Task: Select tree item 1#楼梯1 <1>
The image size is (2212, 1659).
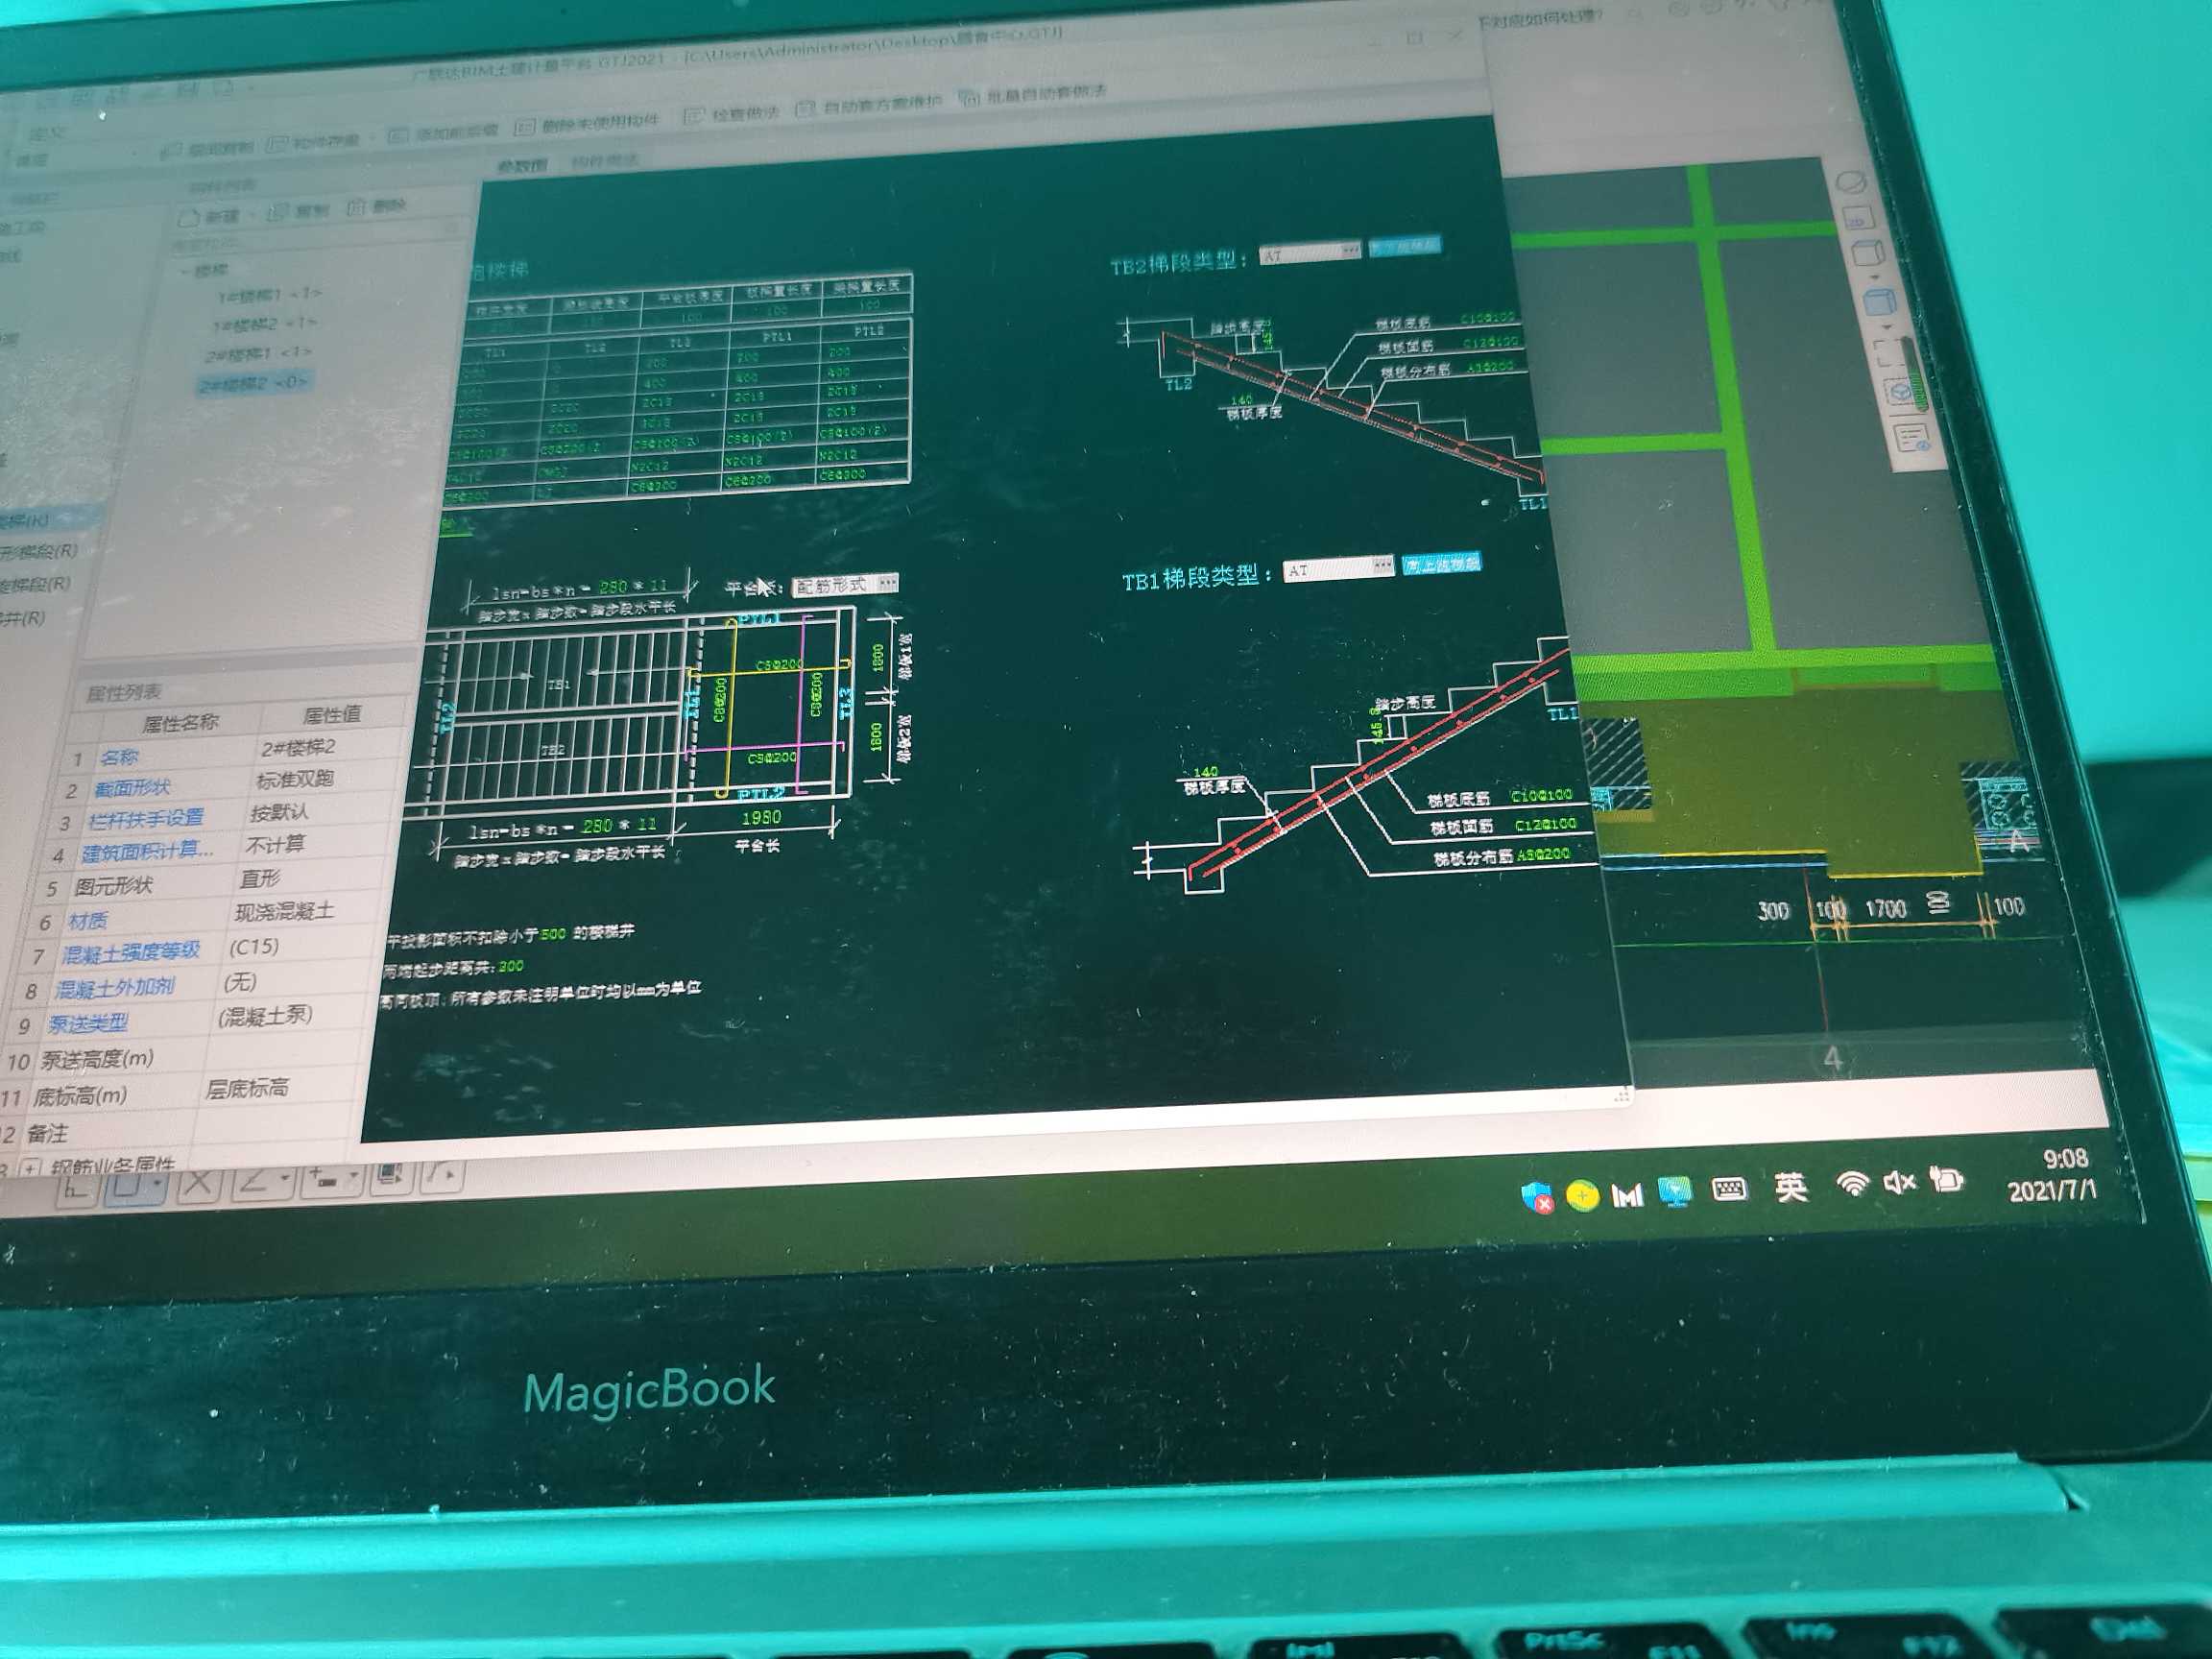Action: point(269,296)
